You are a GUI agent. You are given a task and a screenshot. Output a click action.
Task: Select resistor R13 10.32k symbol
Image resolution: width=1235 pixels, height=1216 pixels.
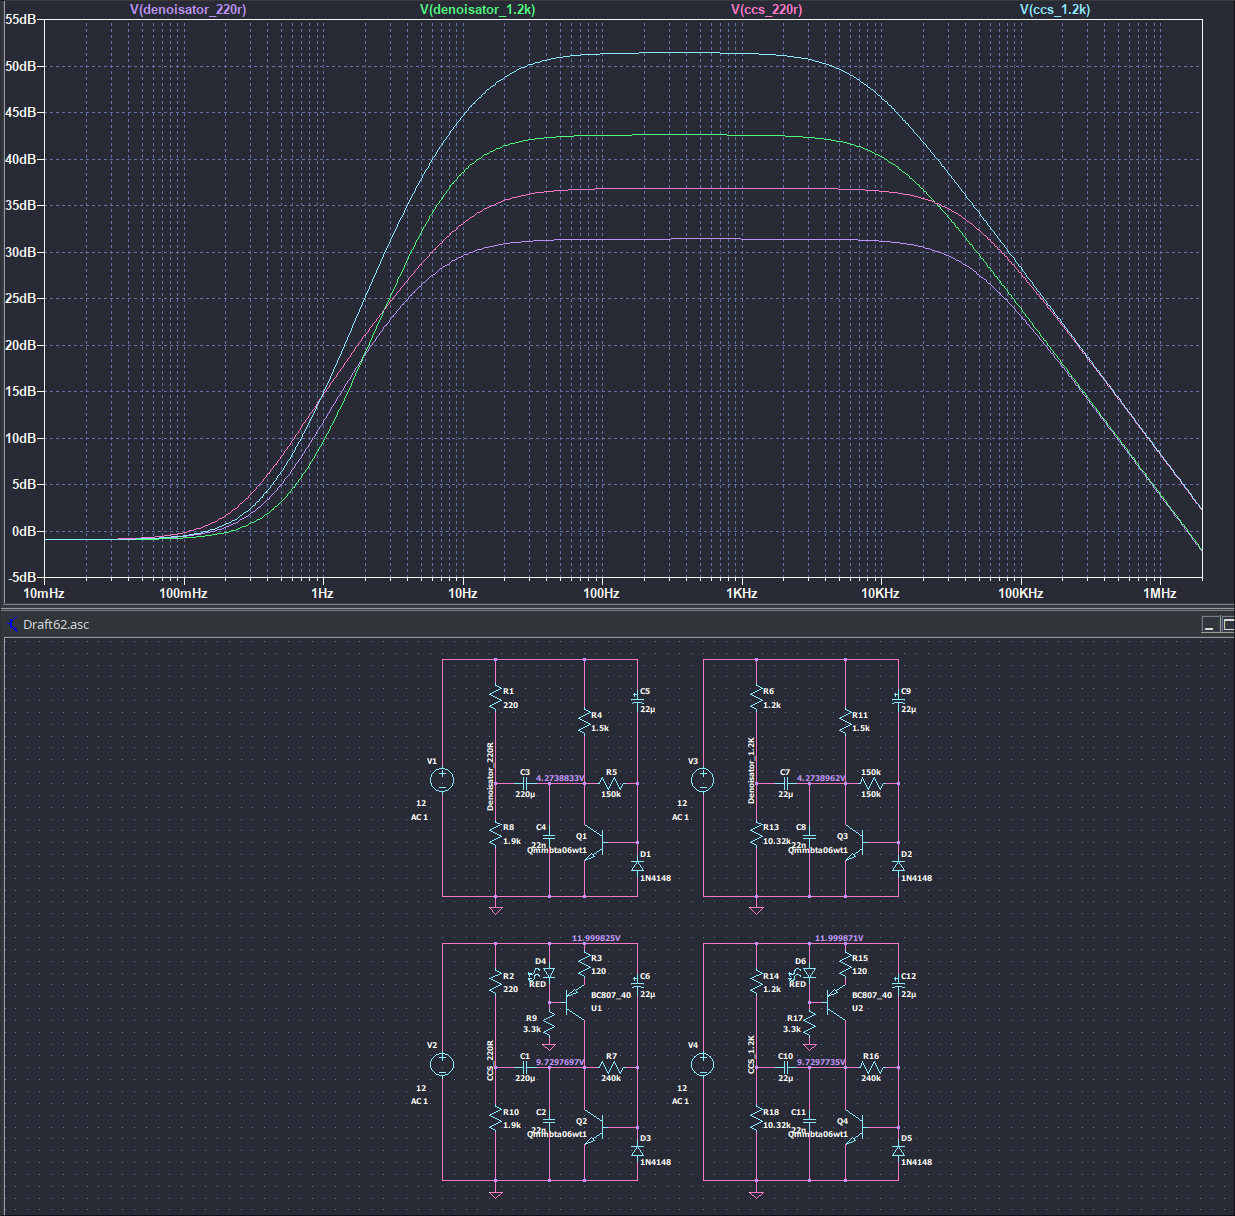756,834
